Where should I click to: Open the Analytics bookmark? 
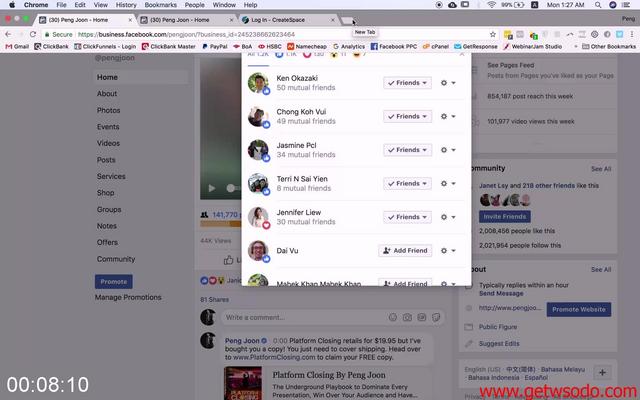click(x=349, y=47)
